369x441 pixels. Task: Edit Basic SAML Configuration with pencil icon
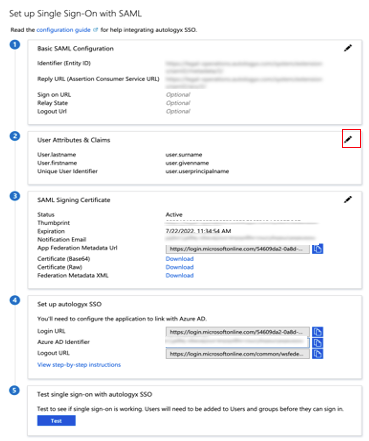(348, 48)
